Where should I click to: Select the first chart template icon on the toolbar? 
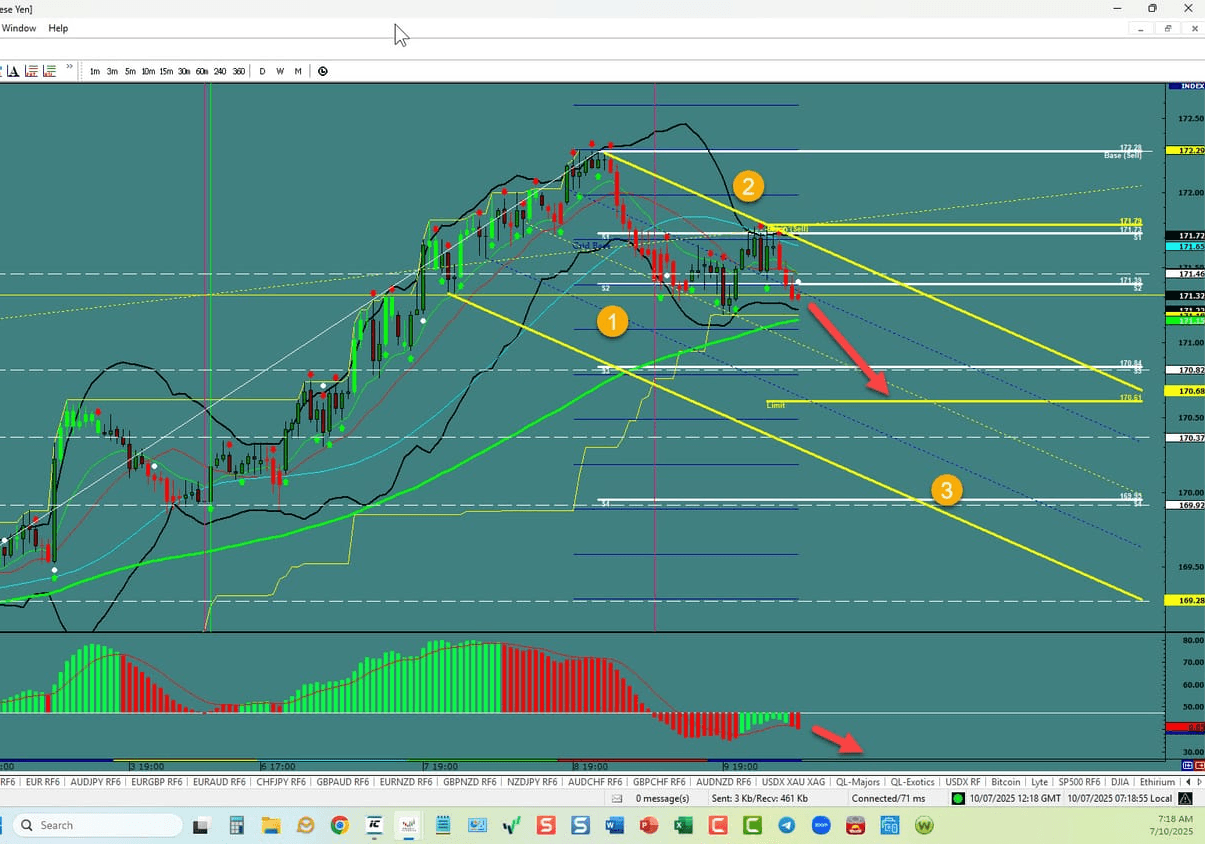tap(31, 71)
